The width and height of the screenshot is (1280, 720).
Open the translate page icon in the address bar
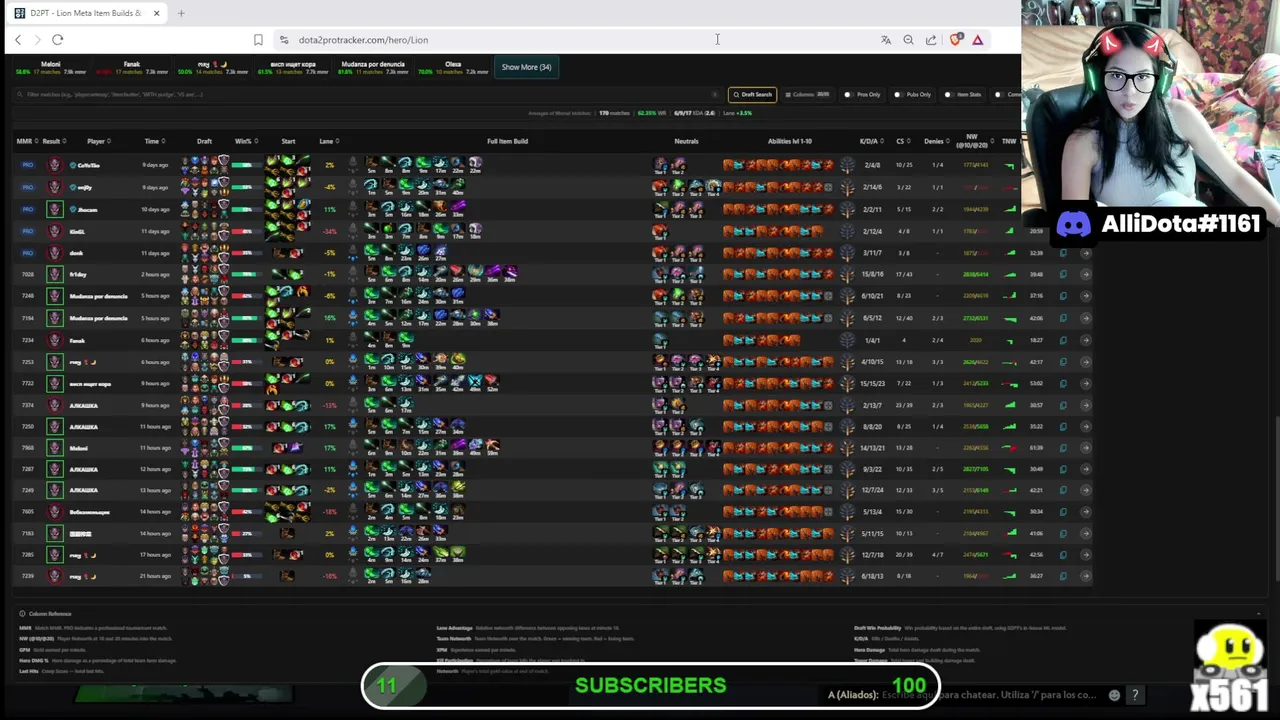click(886, 40)
